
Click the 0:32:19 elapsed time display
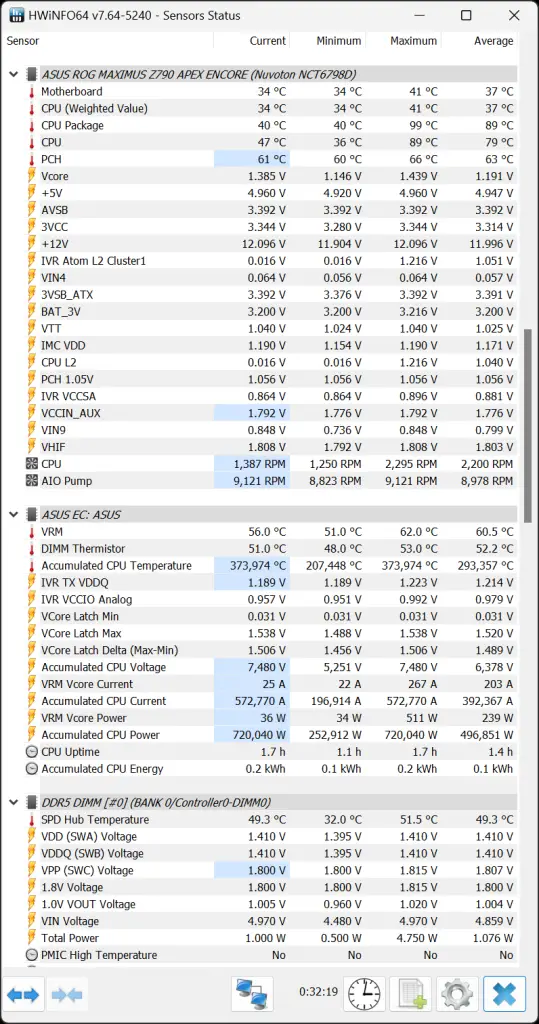tap(319, 992)
